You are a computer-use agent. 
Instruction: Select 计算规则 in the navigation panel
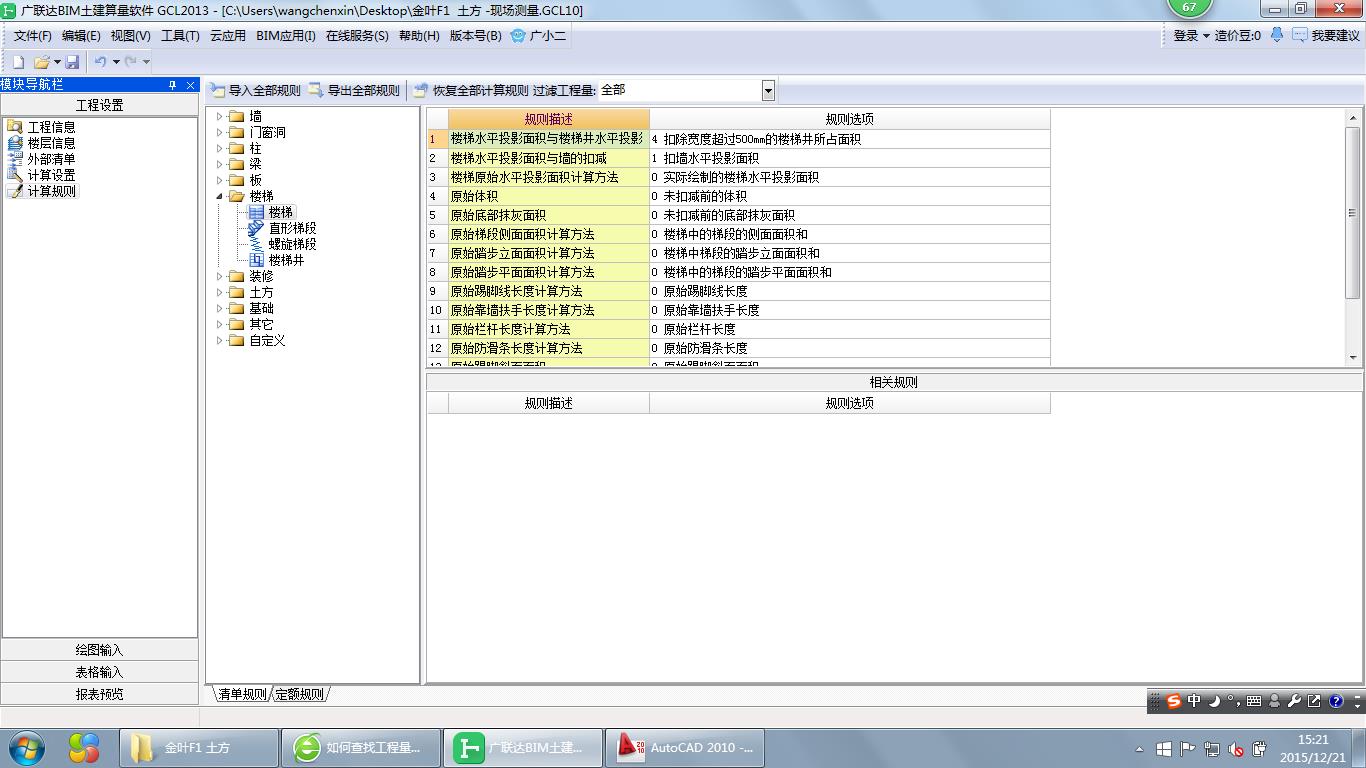click(41, 191)
